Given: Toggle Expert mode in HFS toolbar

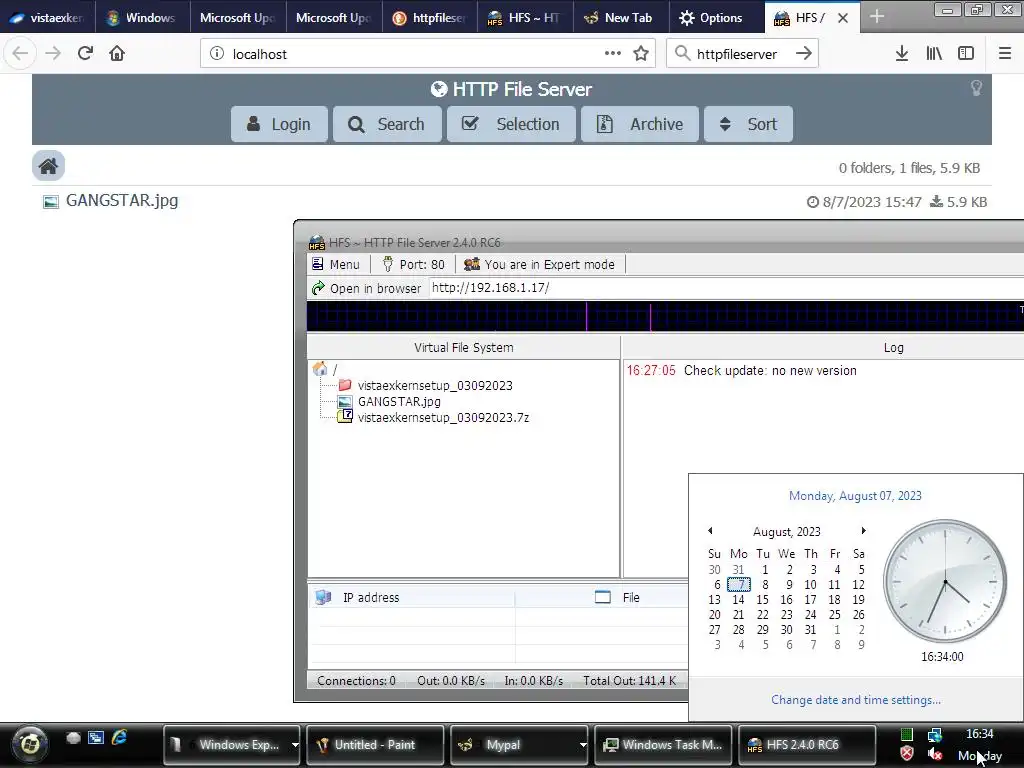Looking at the screenshot, I should (x=539, y=264).
